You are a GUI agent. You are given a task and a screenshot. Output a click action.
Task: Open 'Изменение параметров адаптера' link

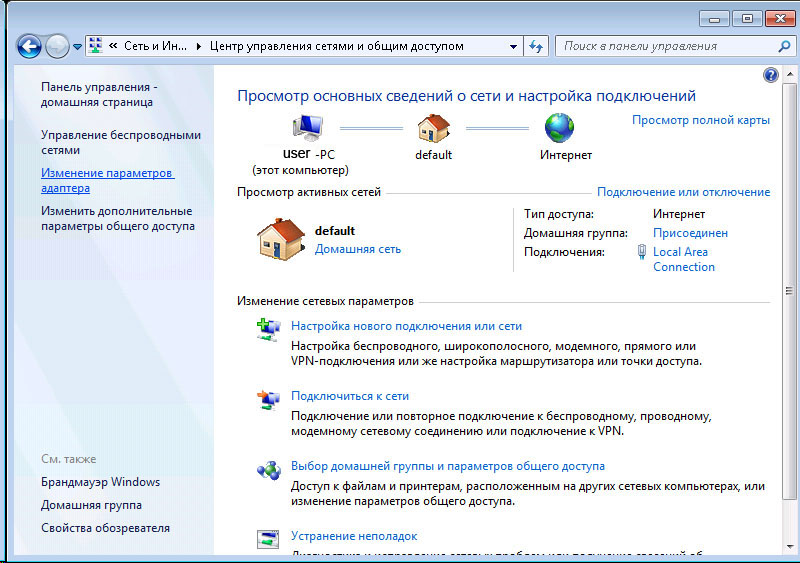point(108,180)
